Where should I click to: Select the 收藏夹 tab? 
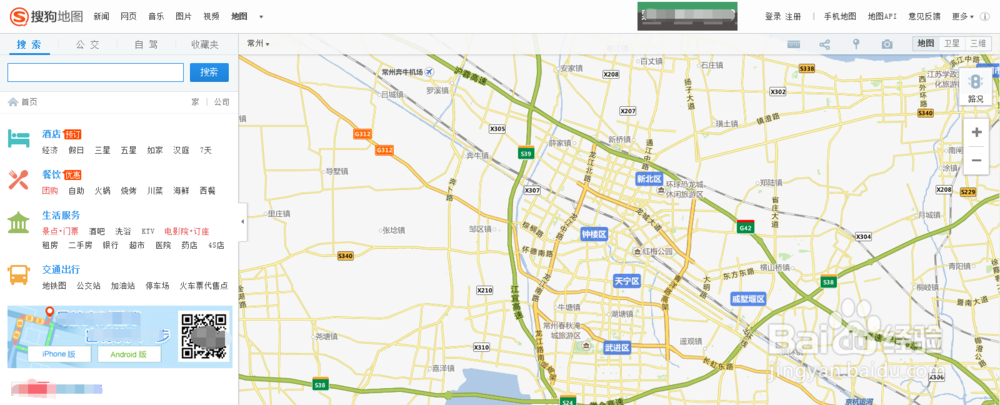205,45
